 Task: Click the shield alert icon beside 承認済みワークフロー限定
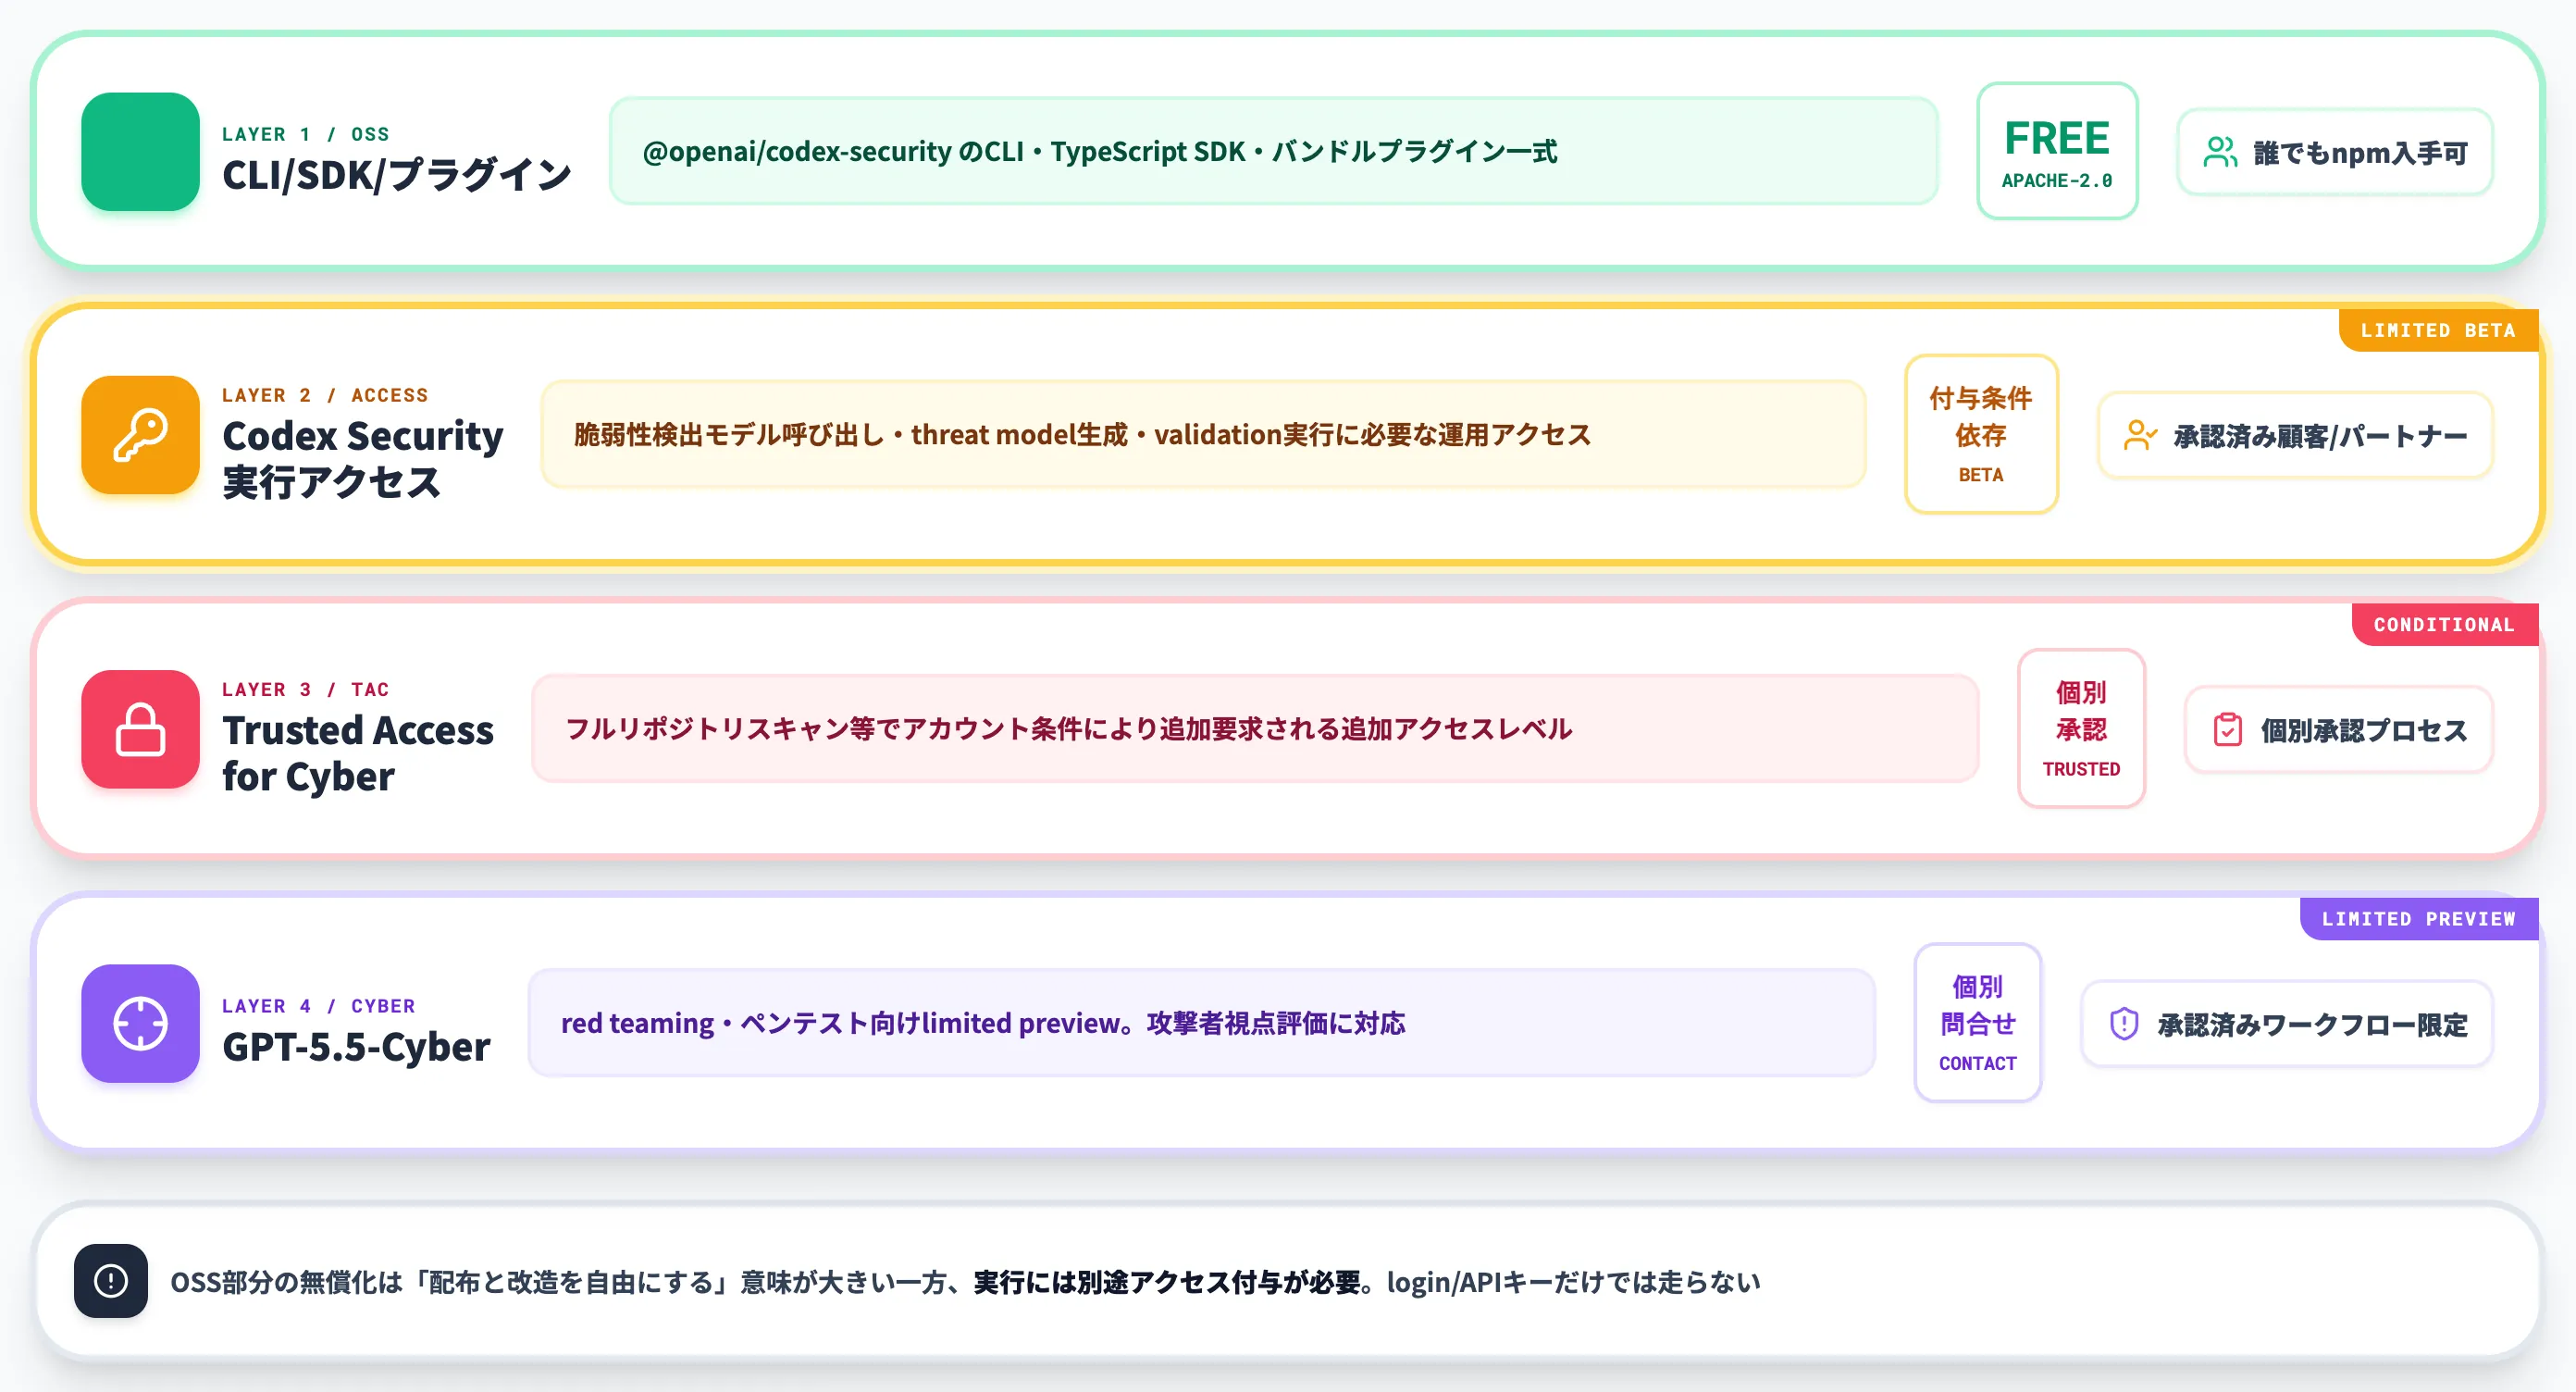pyautogui.click(x=2124, y=1024)
